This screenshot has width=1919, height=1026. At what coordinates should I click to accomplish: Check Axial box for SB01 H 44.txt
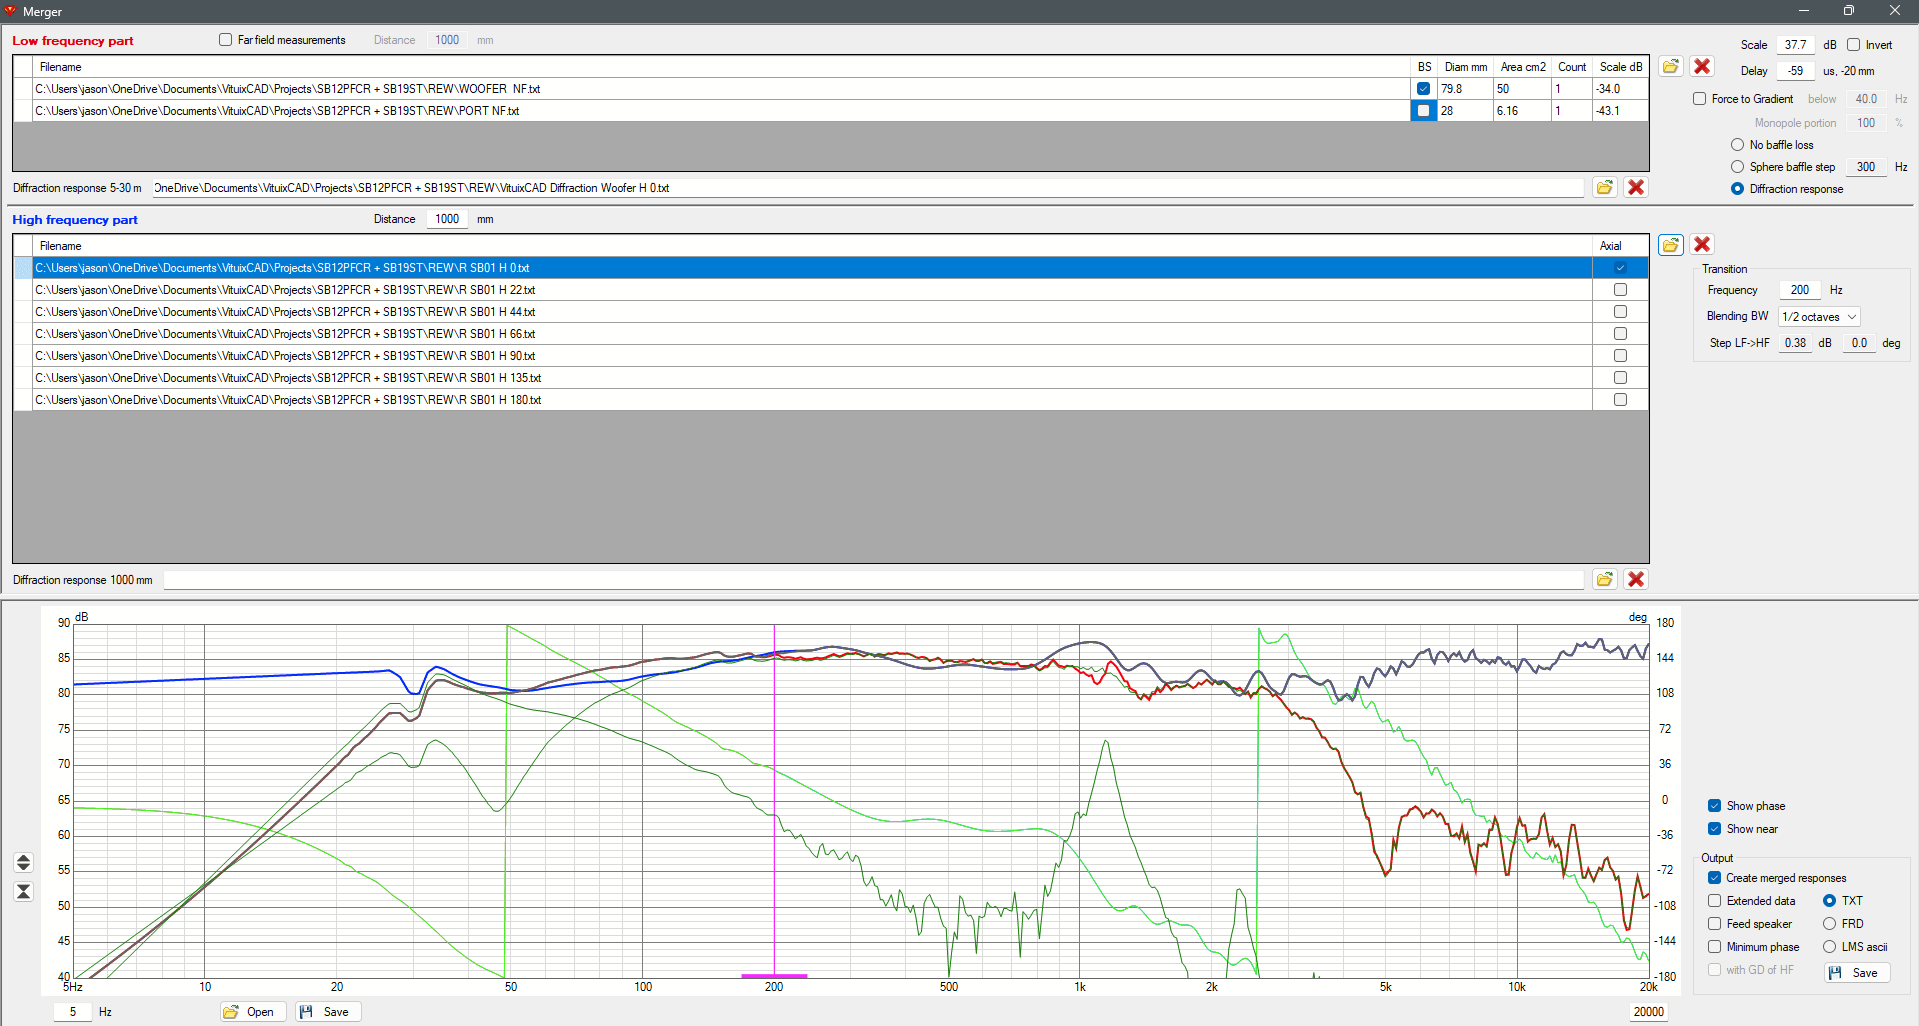1620,312
